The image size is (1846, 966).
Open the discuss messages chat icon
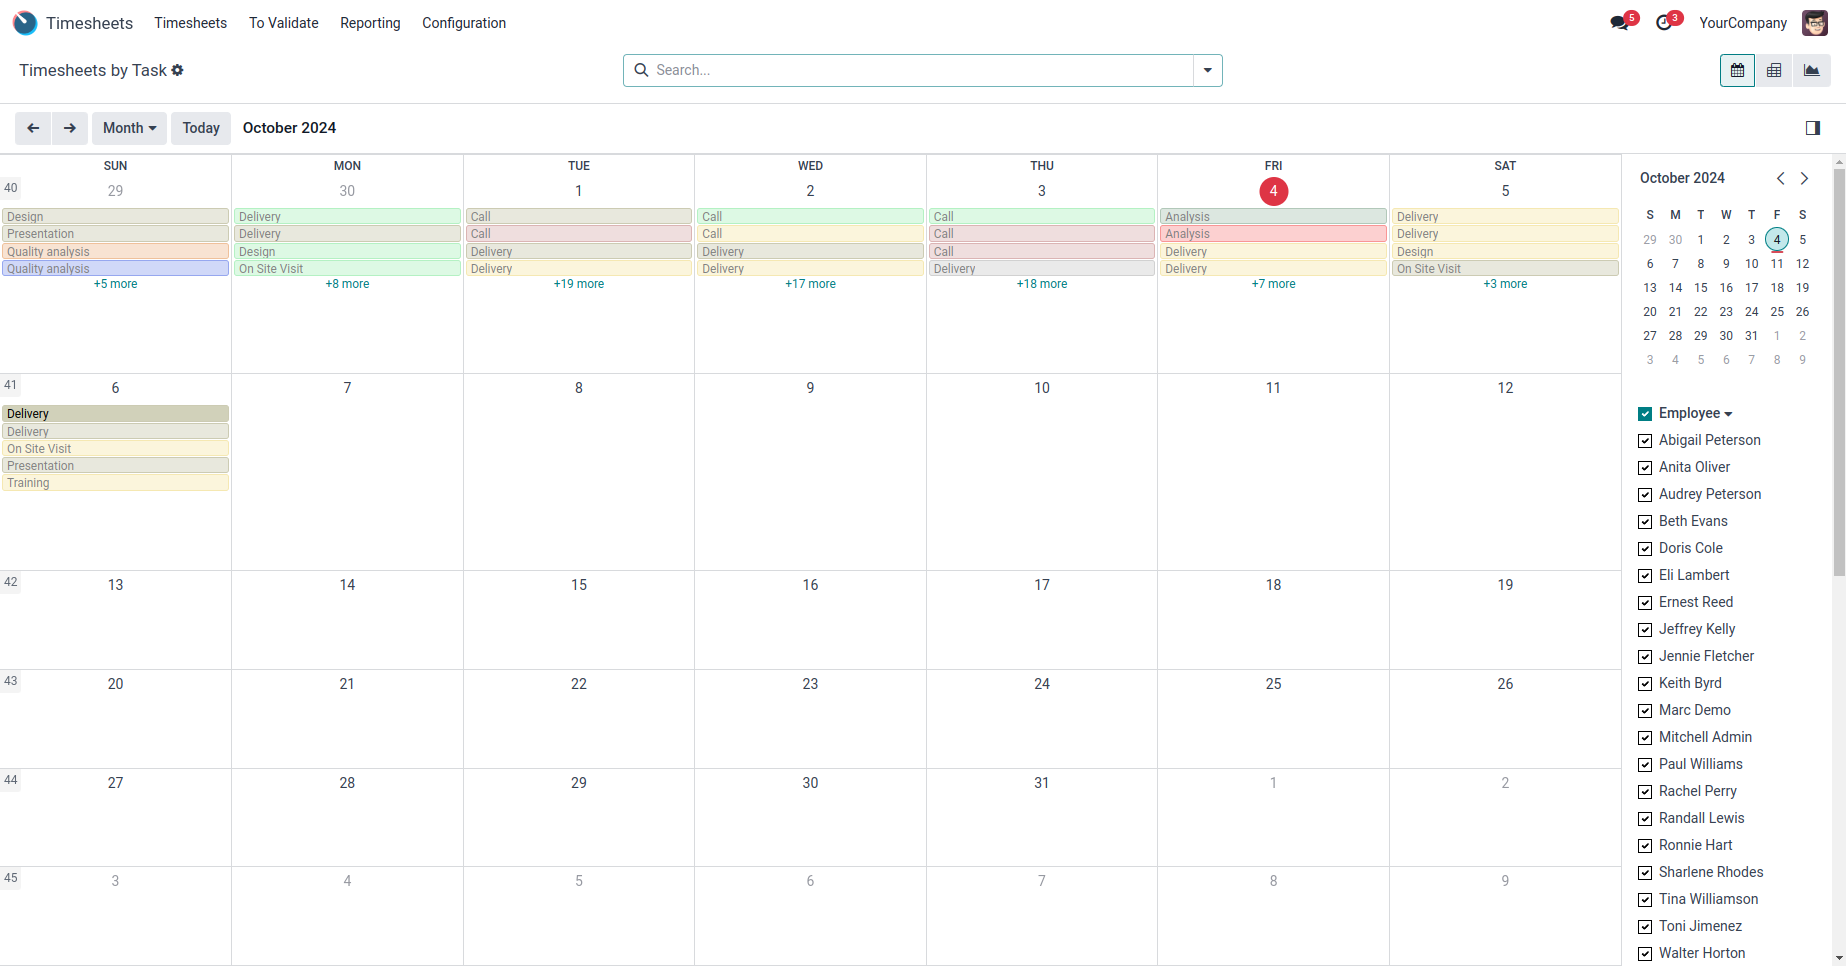click(x=1620, y=23)
